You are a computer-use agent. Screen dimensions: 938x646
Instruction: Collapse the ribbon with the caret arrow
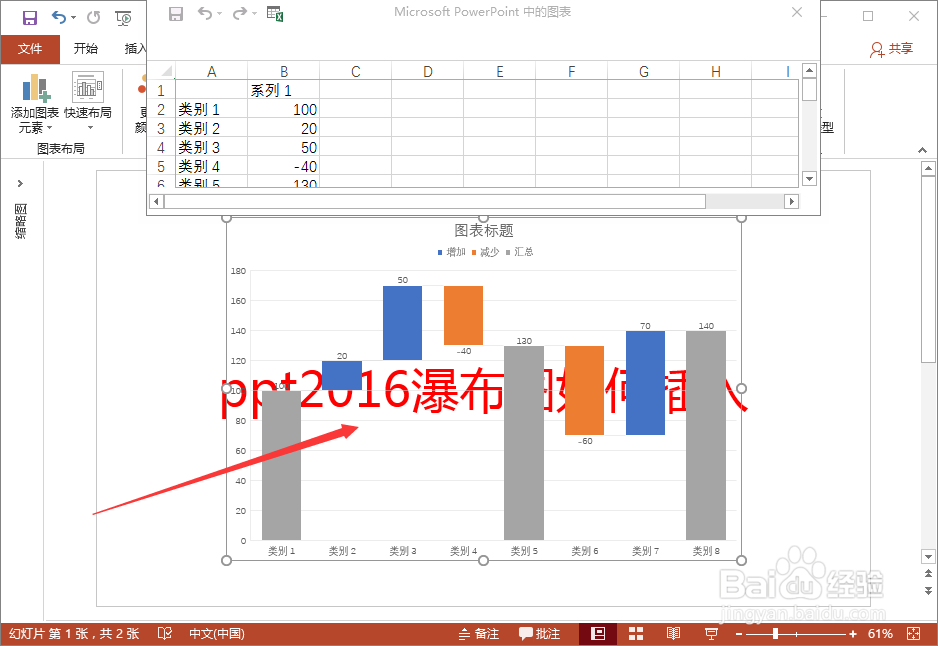(x=922, y=150)
